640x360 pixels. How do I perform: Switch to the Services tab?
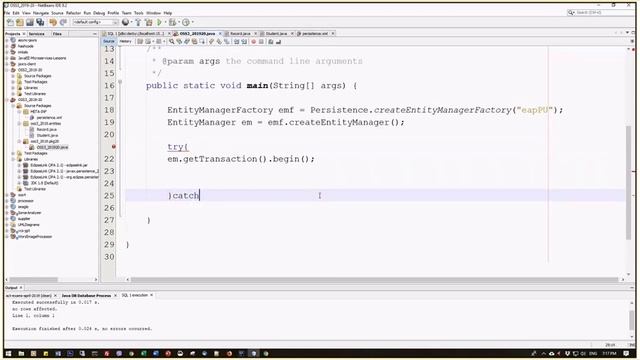pos(37,34)
